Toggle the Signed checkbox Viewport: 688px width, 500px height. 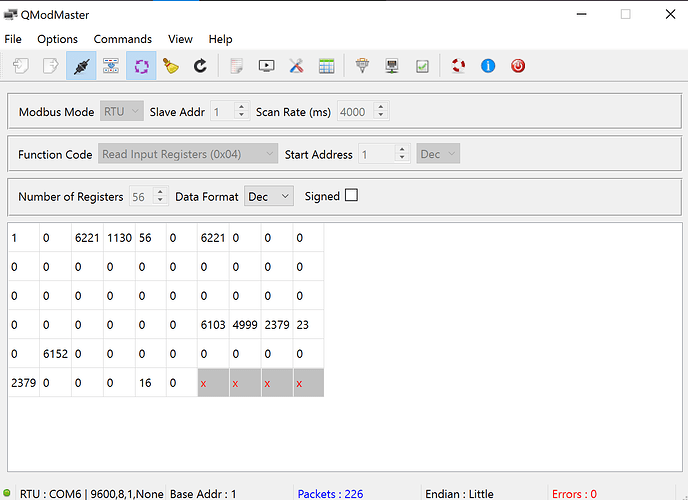(351, 195)
